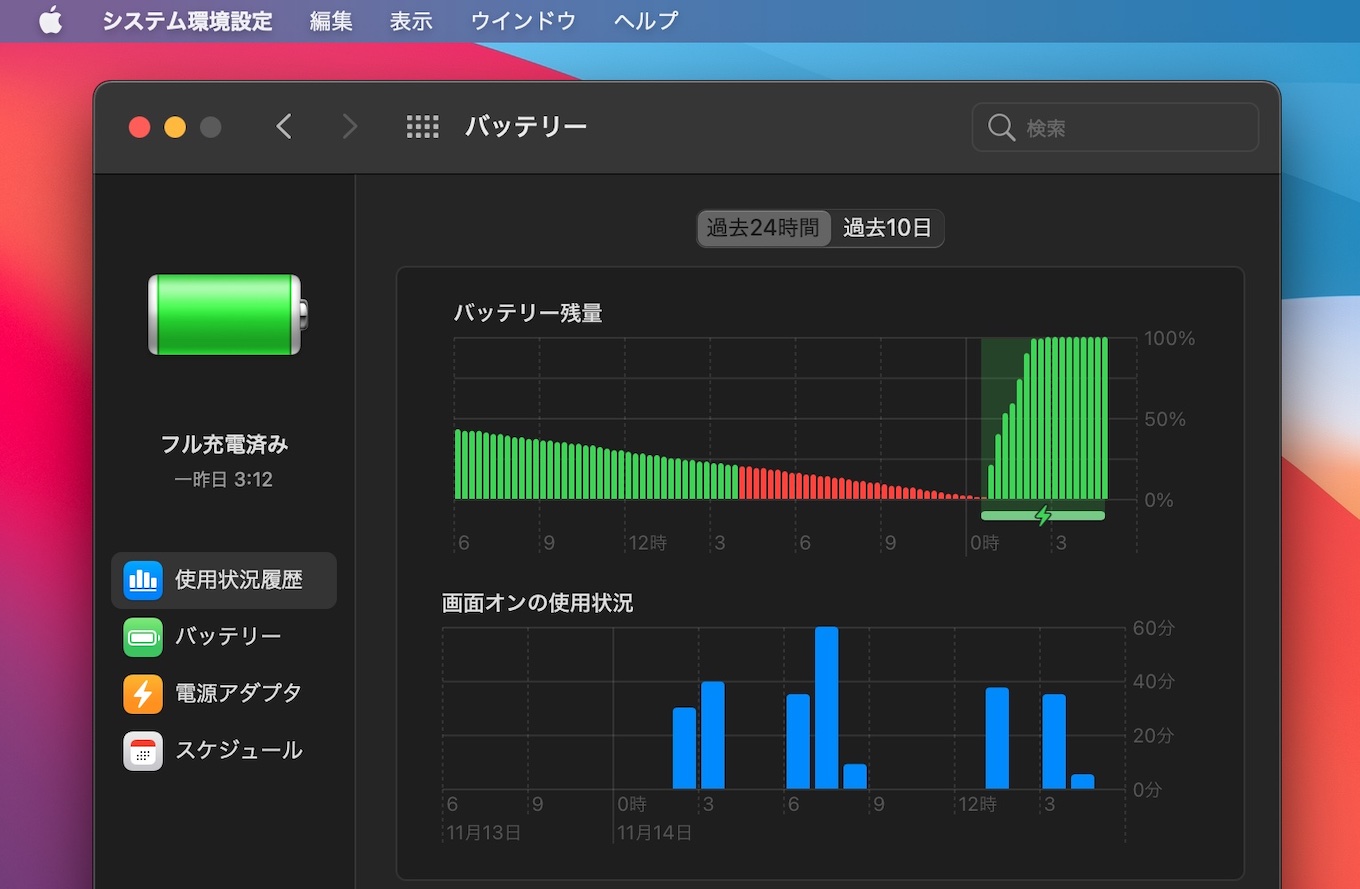
Task: Click the forward navigation arrow
Action: 349,126
